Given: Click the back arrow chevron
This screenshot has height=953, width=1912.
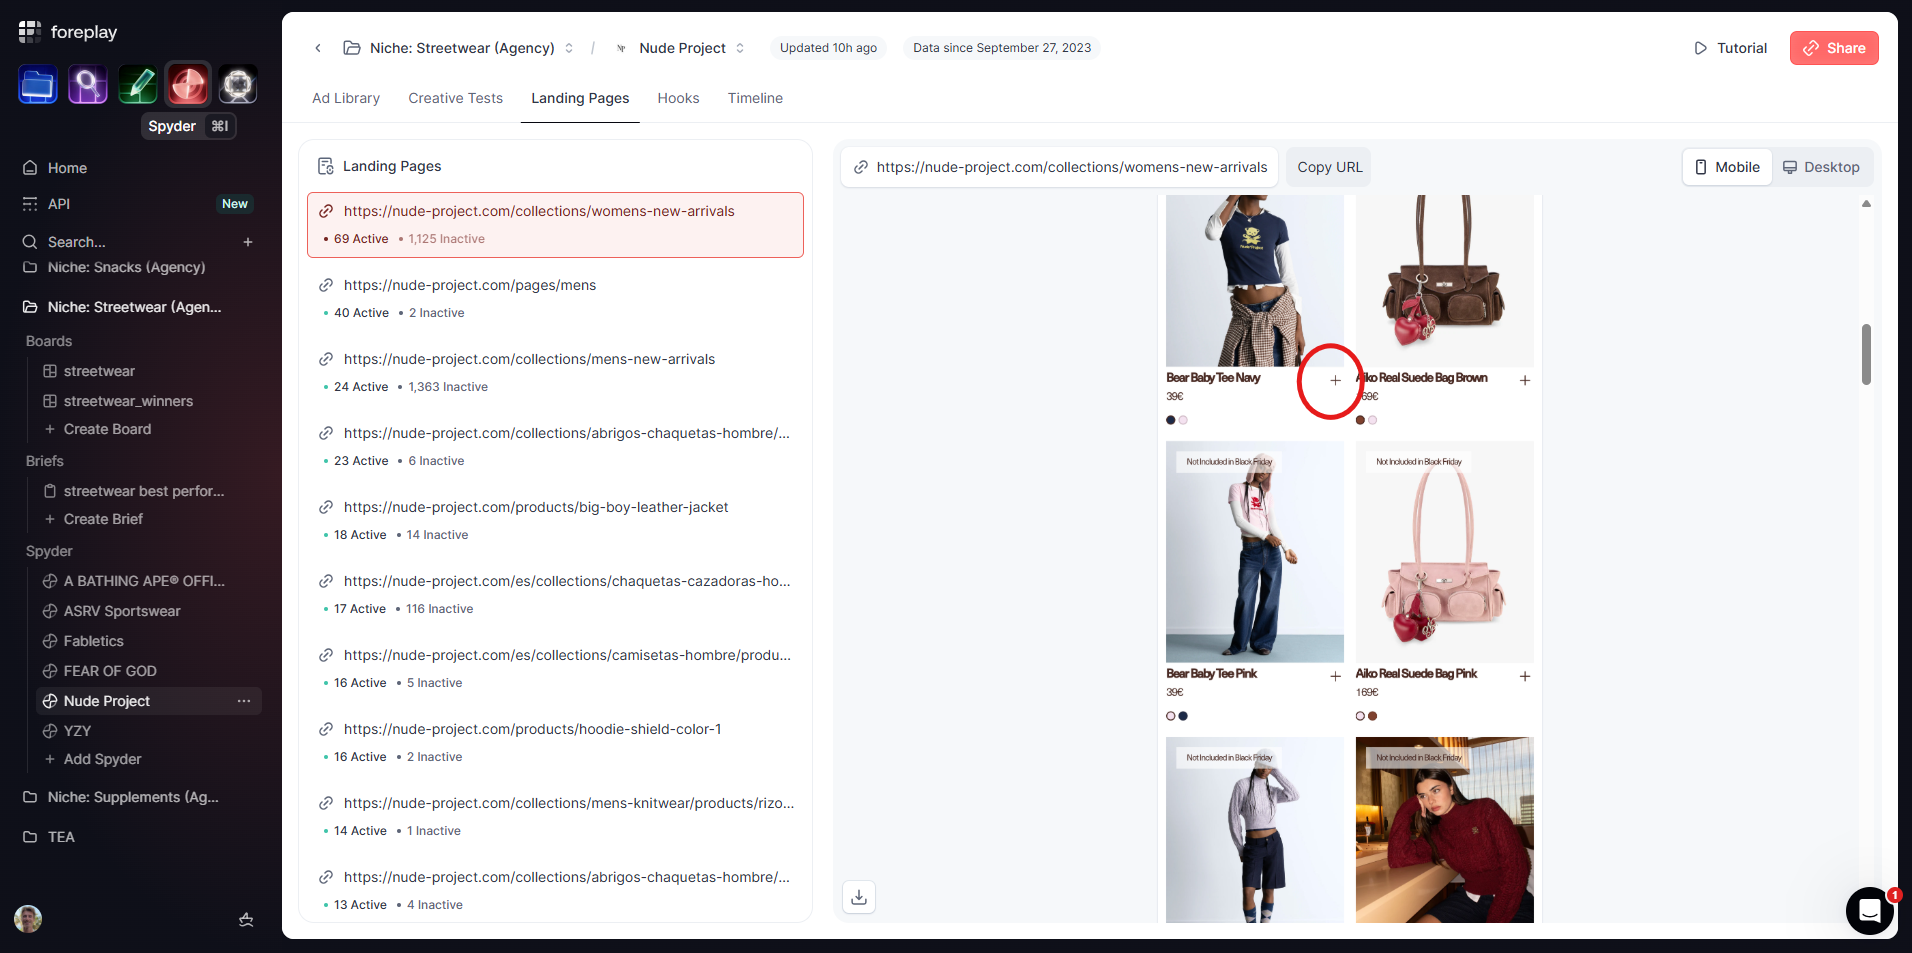Looking at the screenshot, I should point(318,48).
